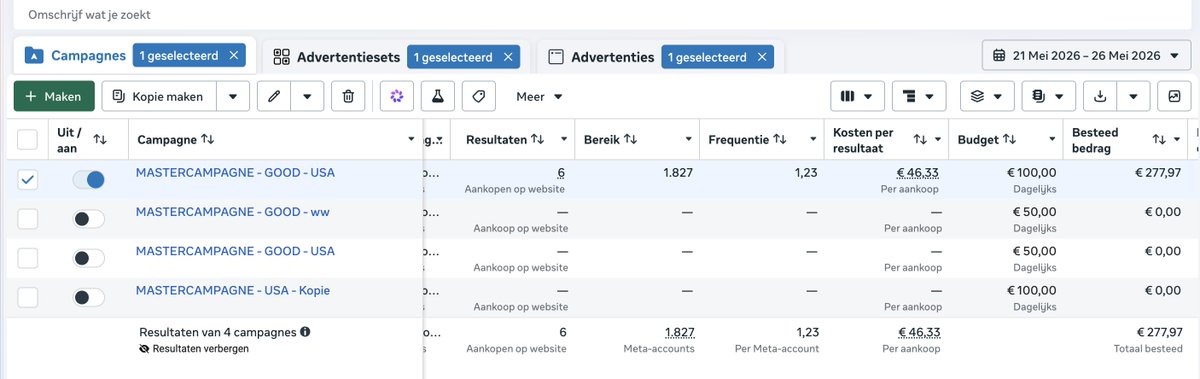
Task: Tick the select-all checkbox in header
Action: tap(28, 139)
